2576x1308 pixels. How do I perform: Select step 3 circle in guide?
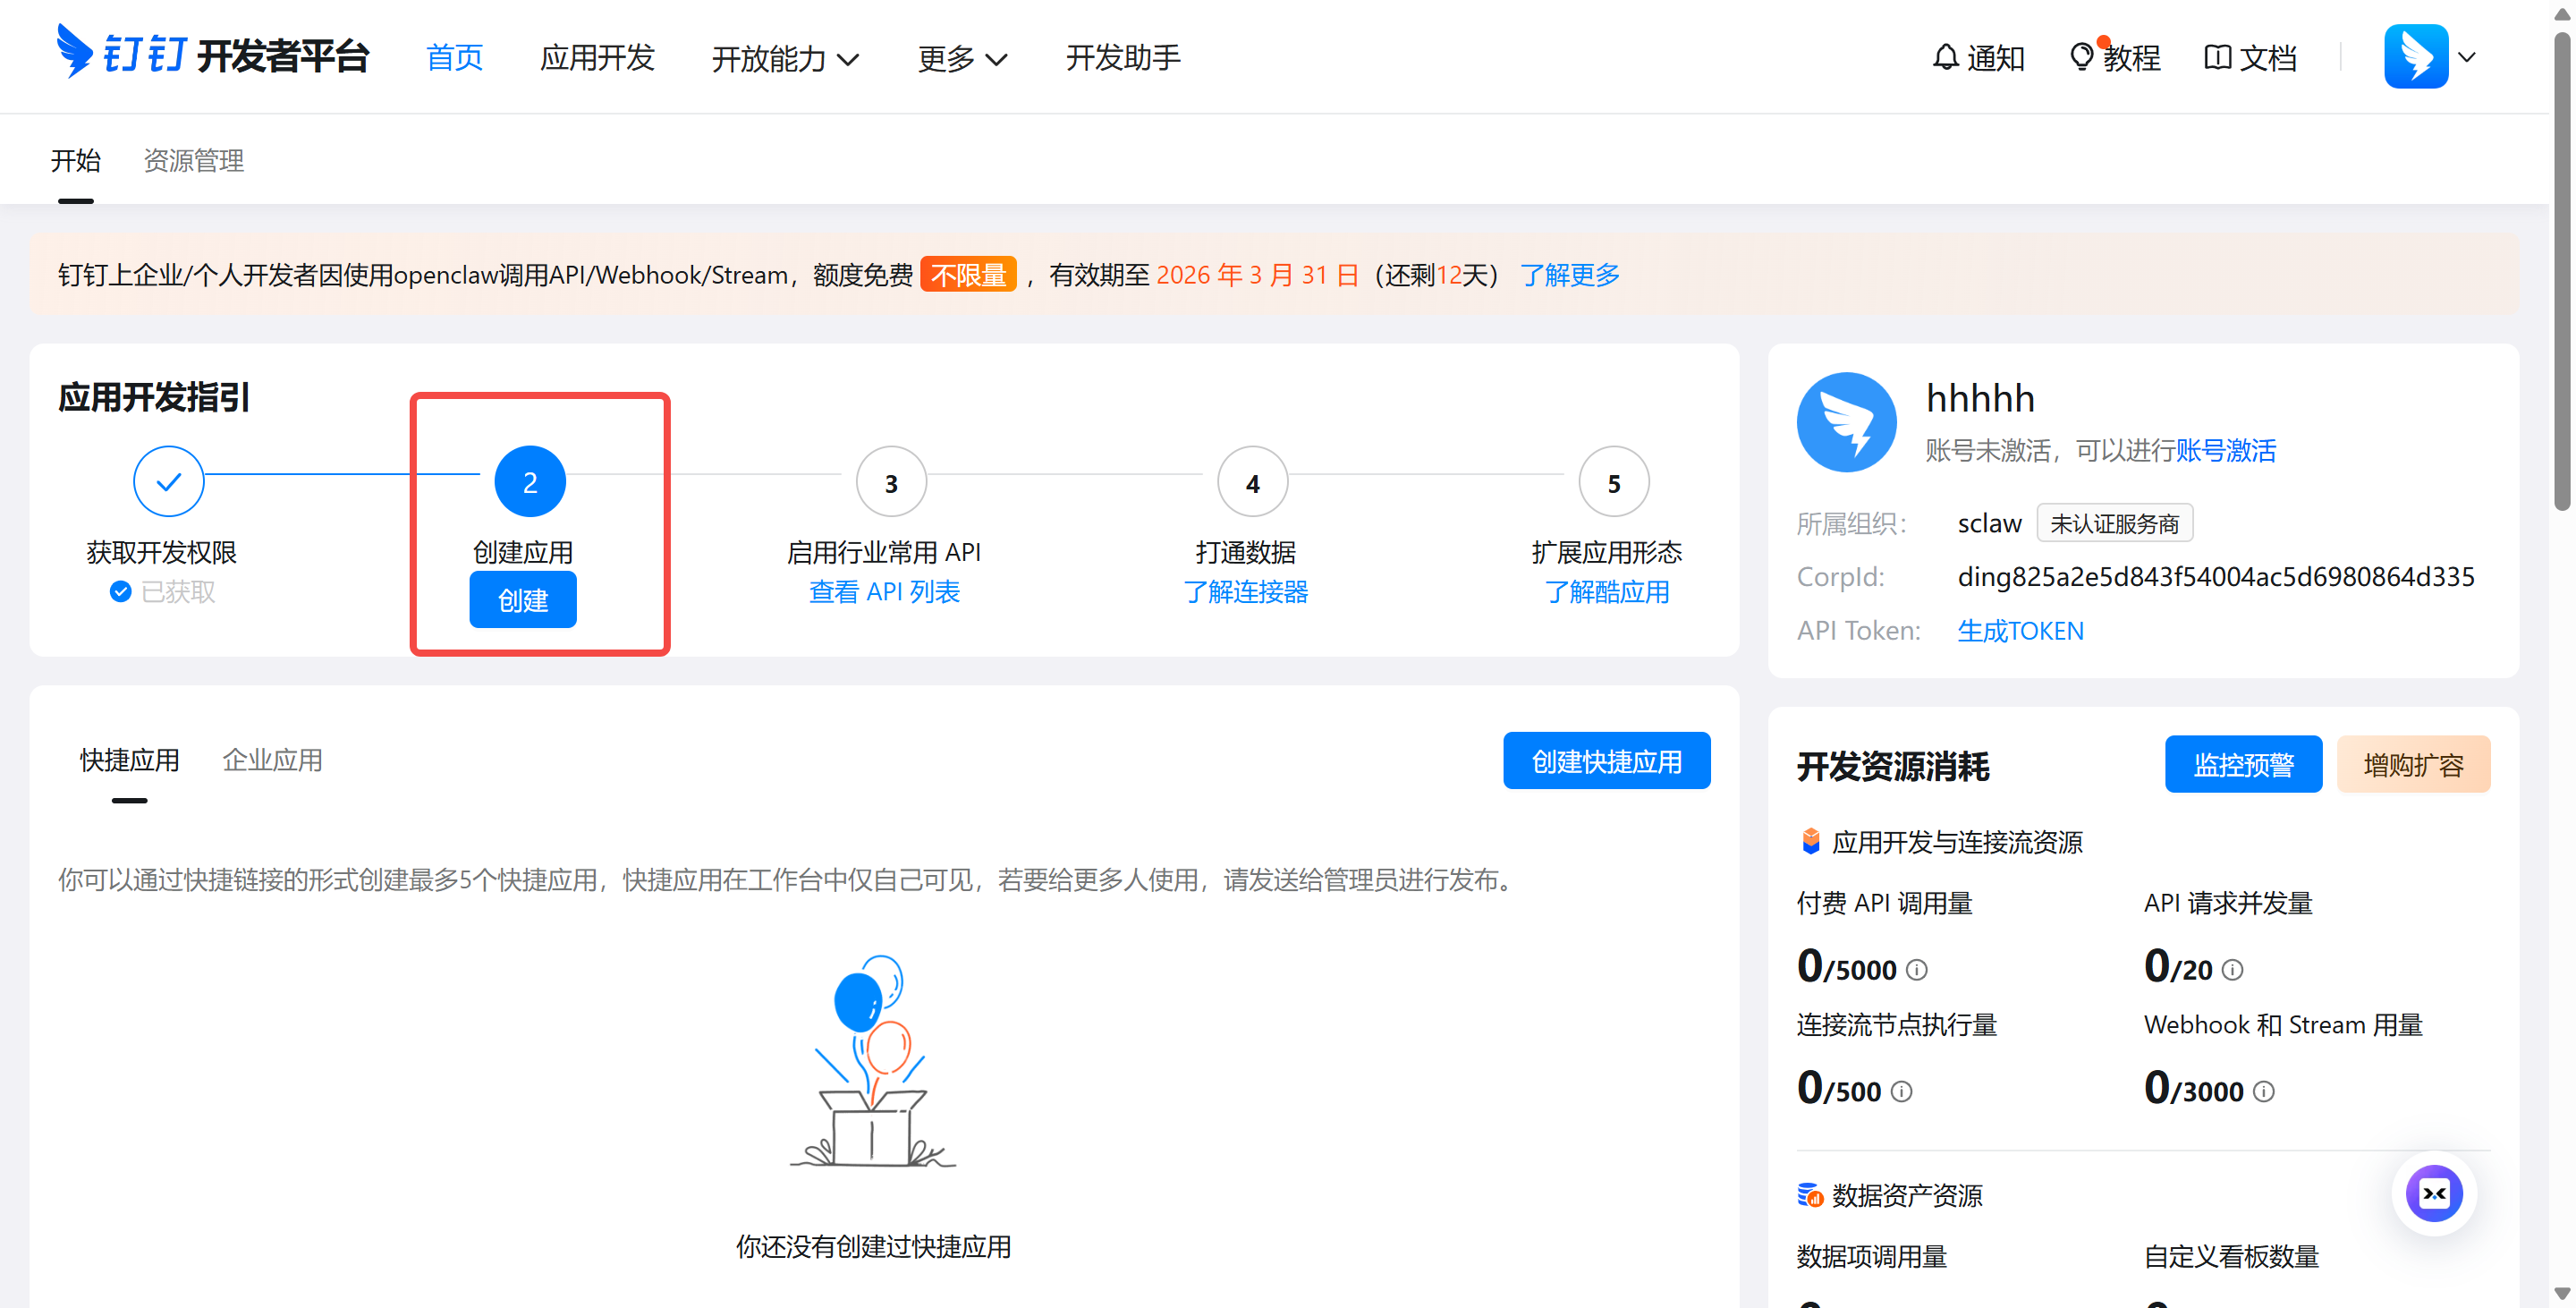[891, 482]
